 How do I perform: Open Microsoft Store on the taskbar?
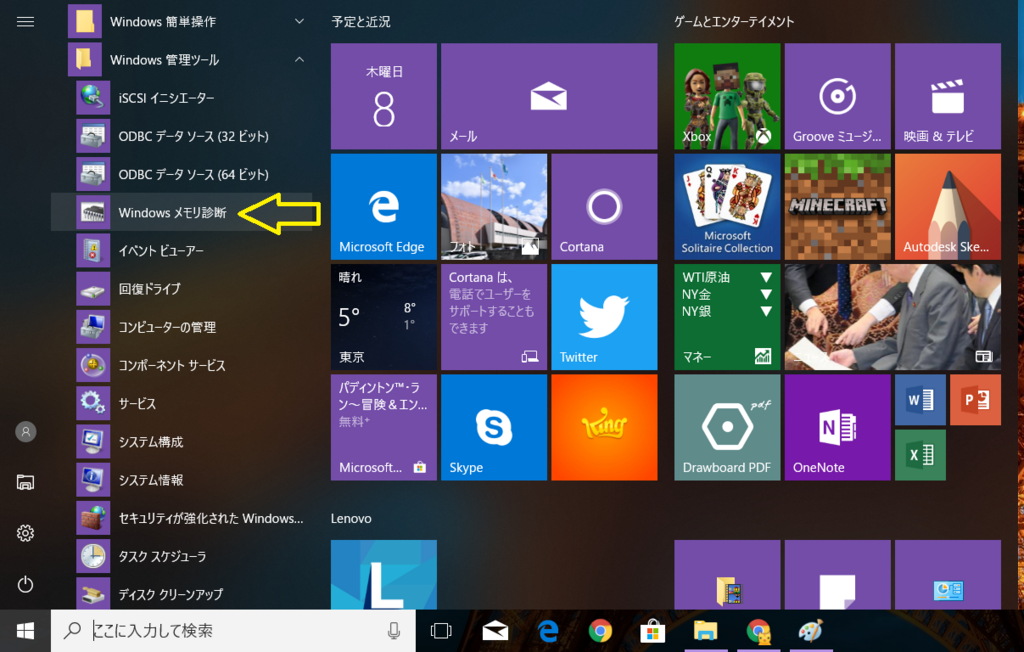(652, 631)
